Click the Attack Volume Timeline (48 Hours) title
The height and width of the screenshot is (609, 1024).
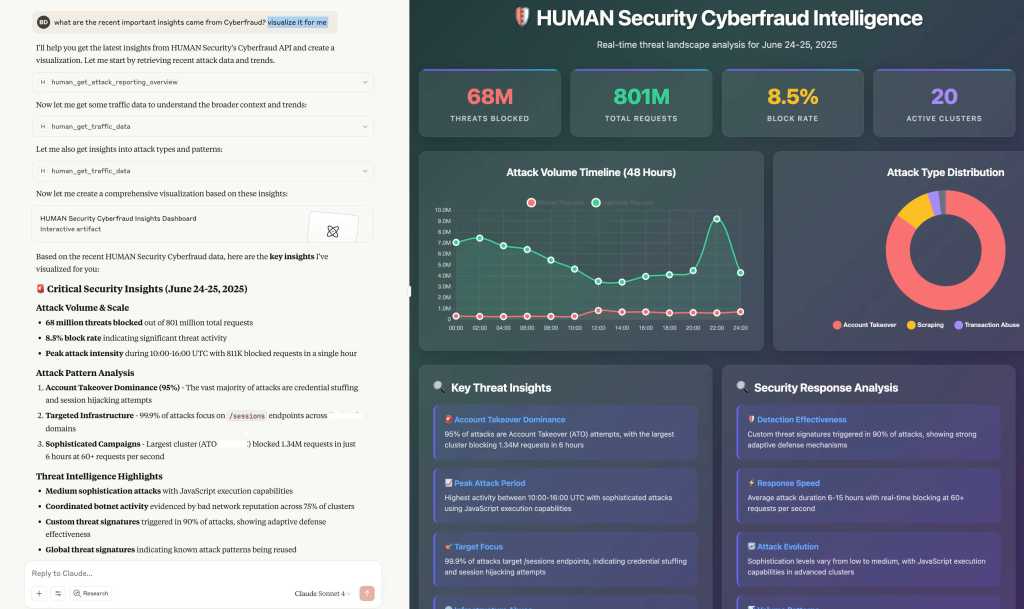click(x=591, y=172)
